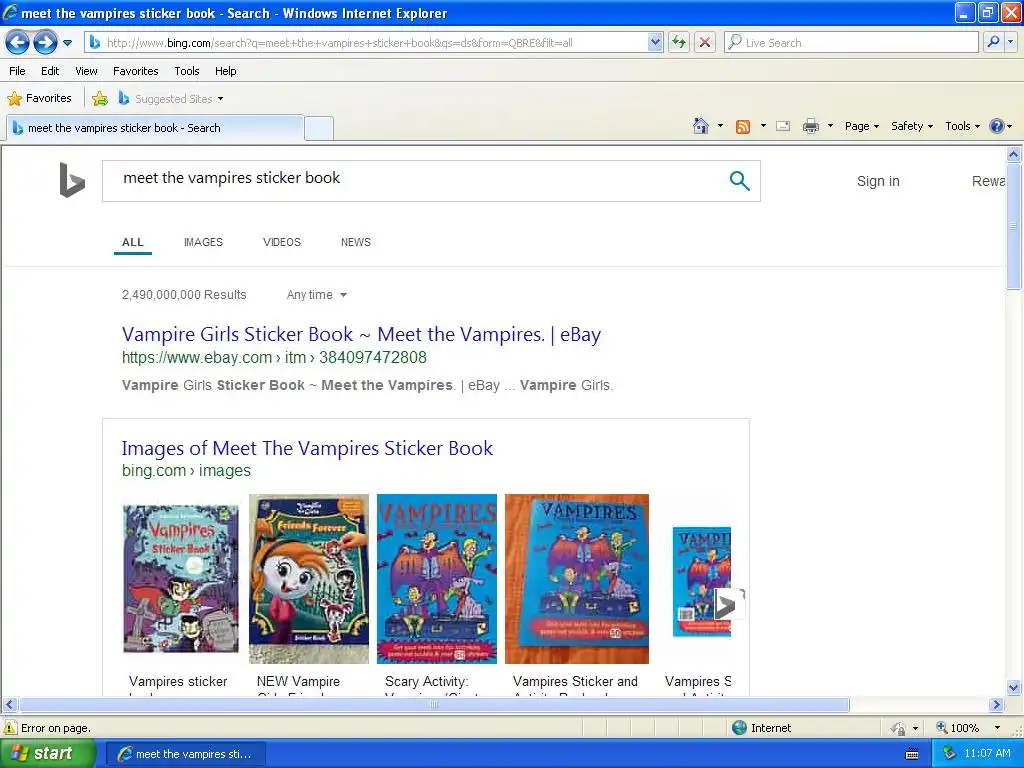
Task: Stop loading with the red X icon
Action: tap(705, 43)
